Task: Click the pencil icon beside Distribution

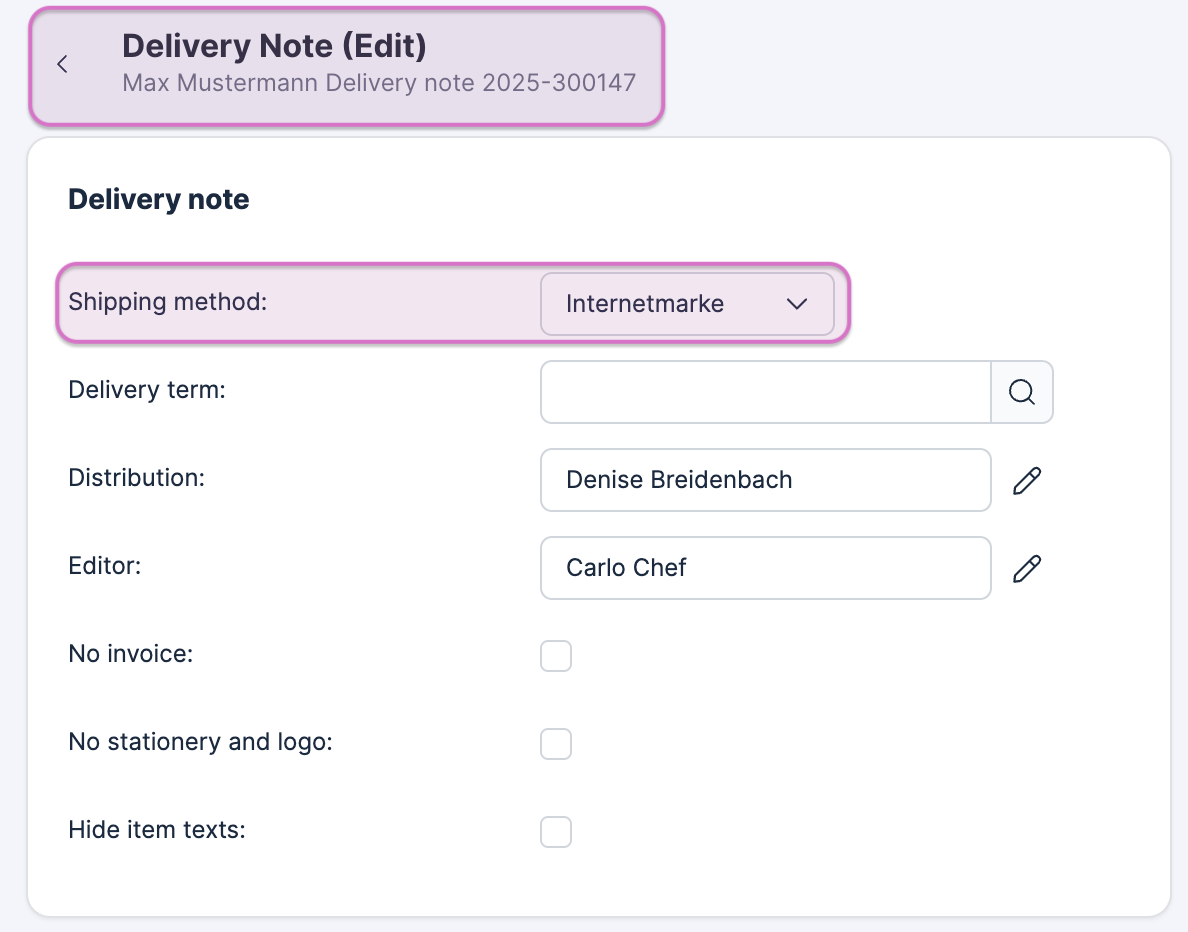Action: pos(1027,480)
